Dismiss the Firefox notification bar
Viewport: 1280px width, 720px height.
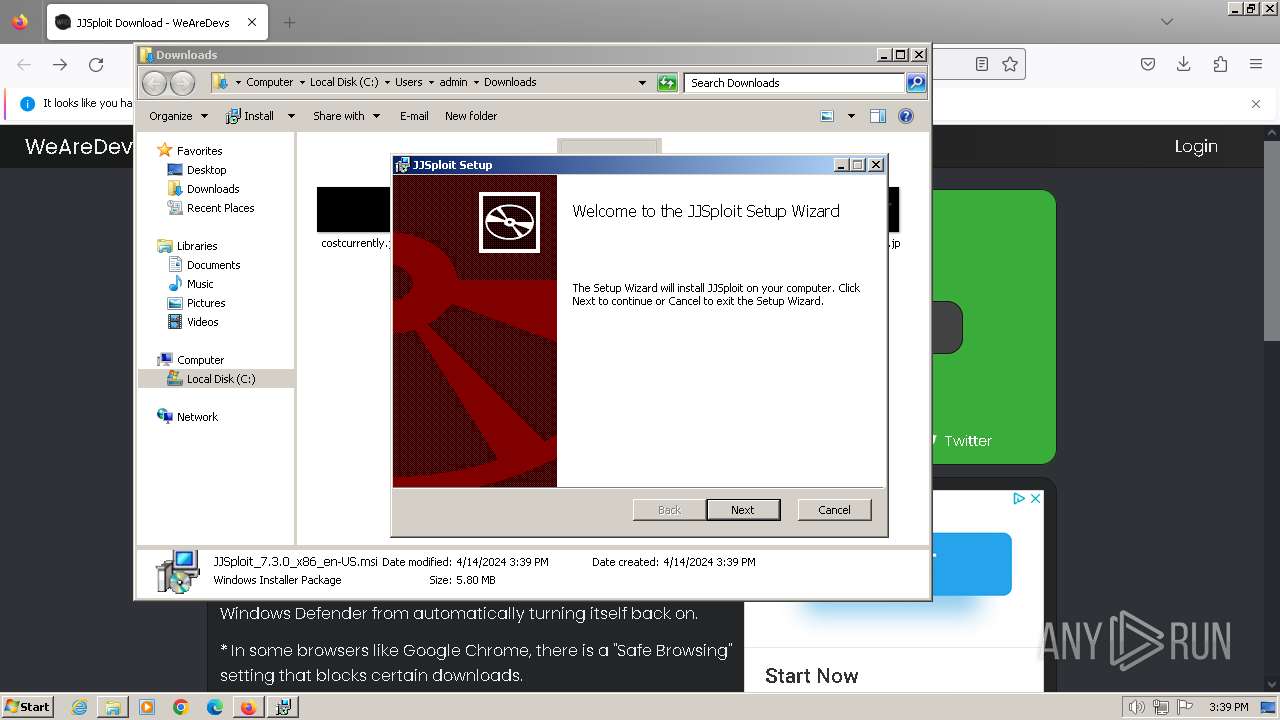[1256, 103]
